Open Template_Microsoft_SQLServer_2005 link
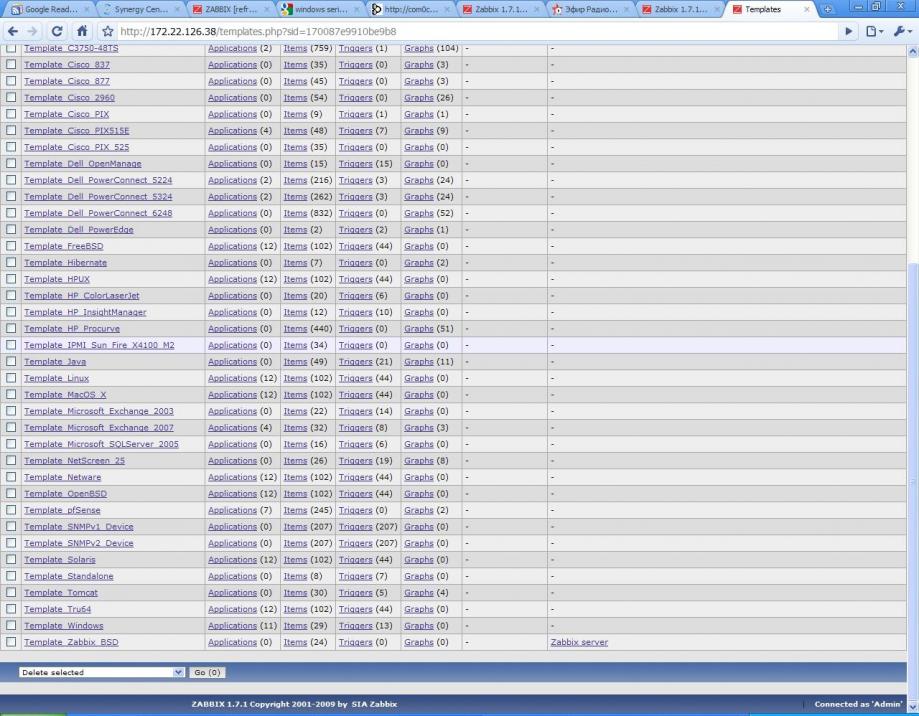 (x=101, y=444)
